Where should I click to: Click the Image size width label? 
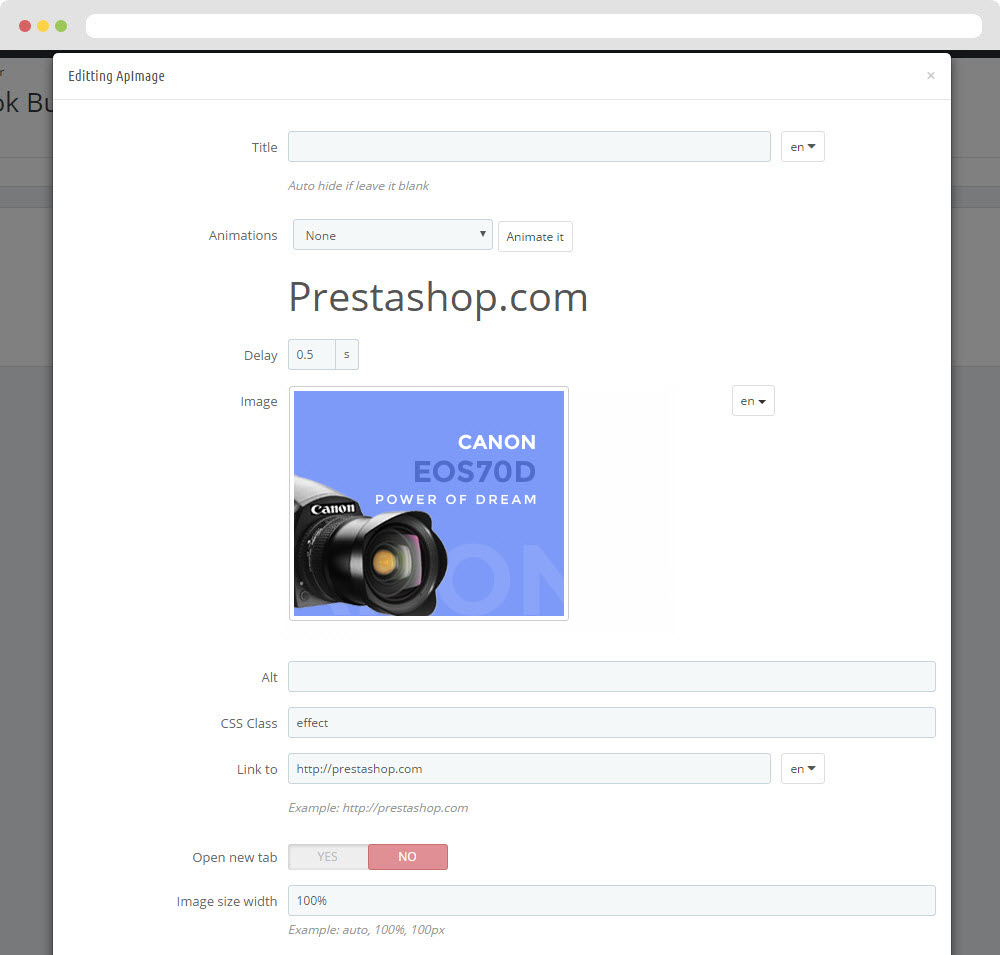click(x=227, y=901)
